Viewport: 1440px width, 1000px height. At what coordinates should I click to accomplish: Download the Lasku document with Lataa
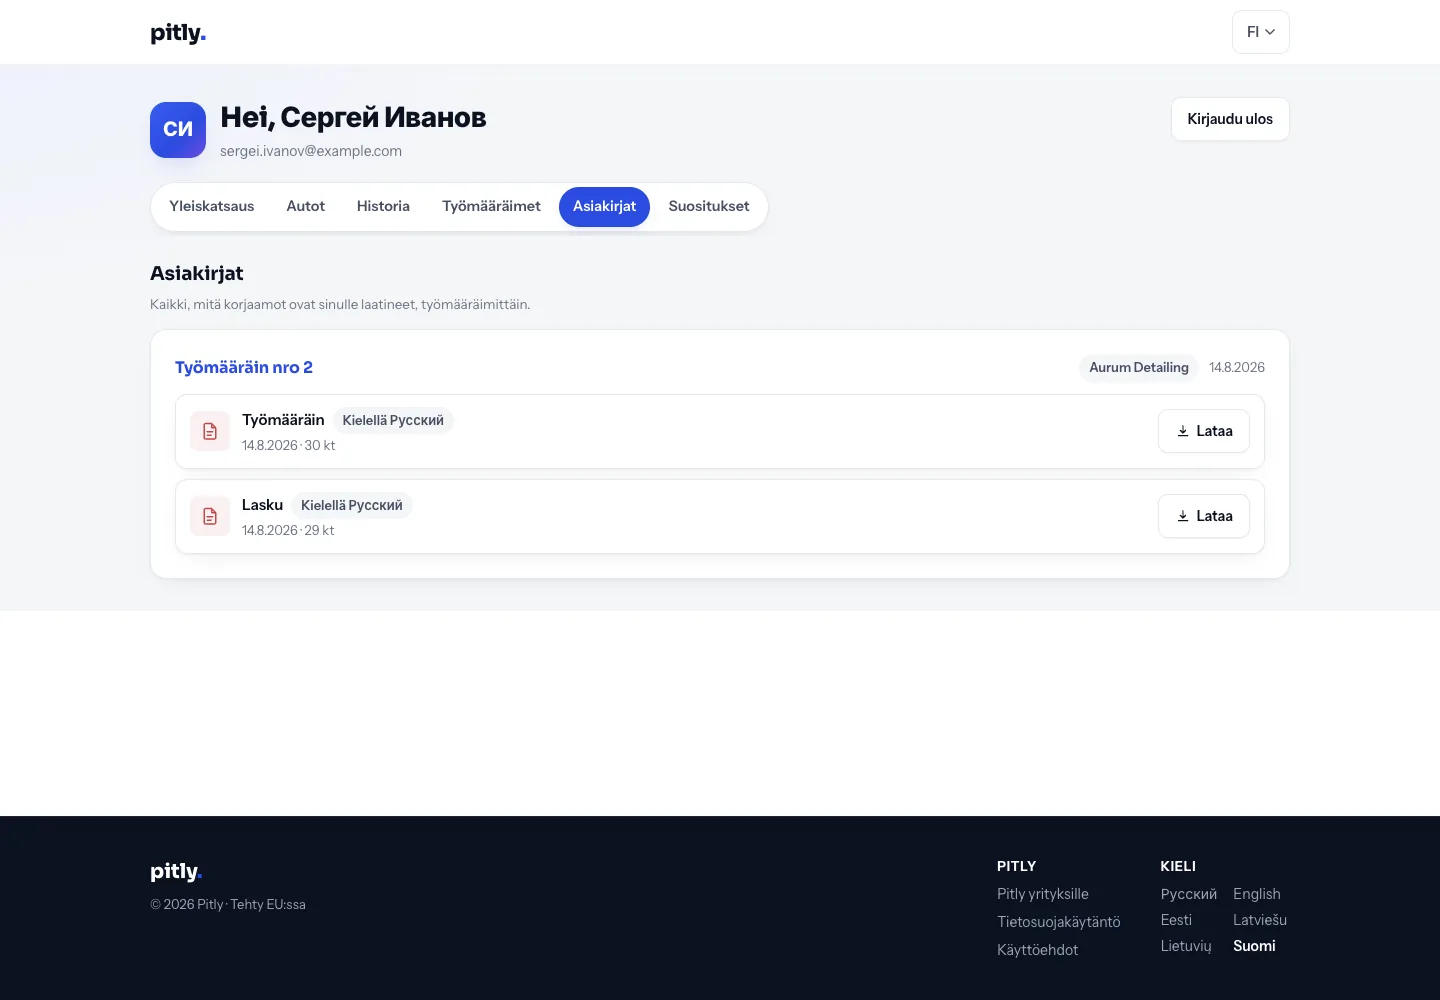(x=1204, y=516)
